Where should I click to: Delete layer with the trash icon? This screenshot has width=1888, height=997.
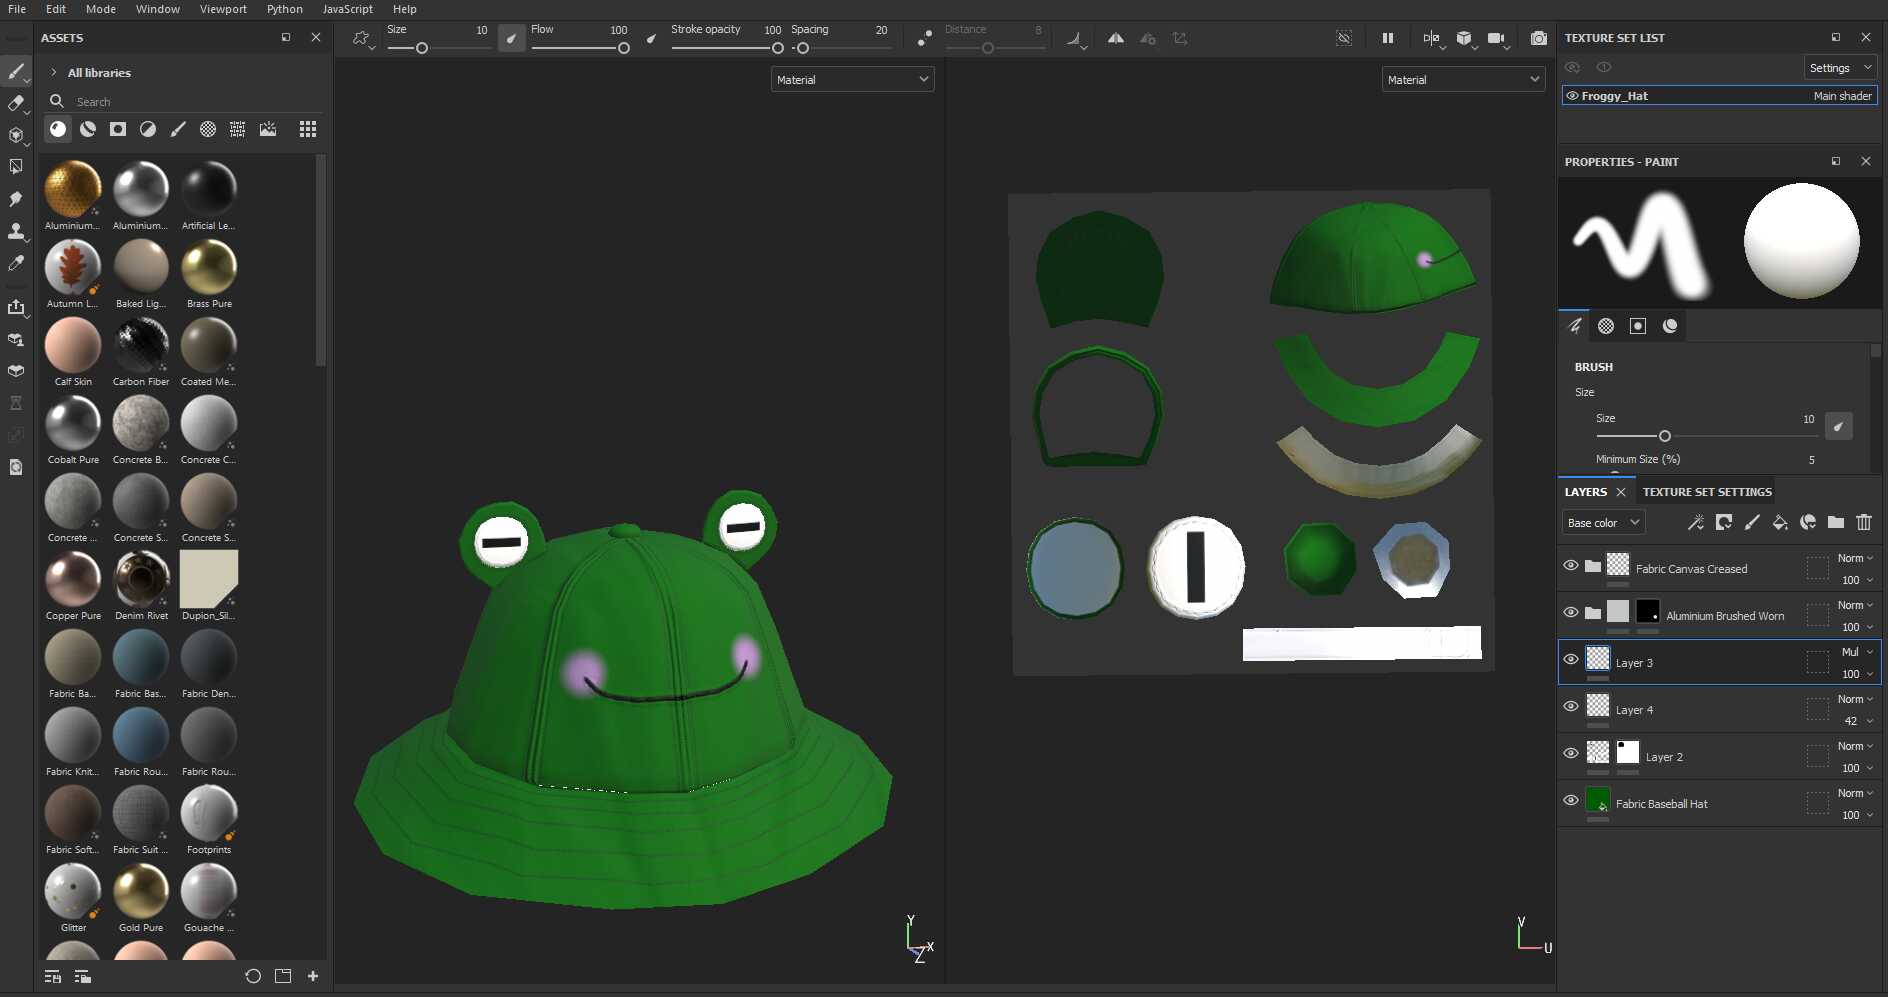(x=1864, y=522)
